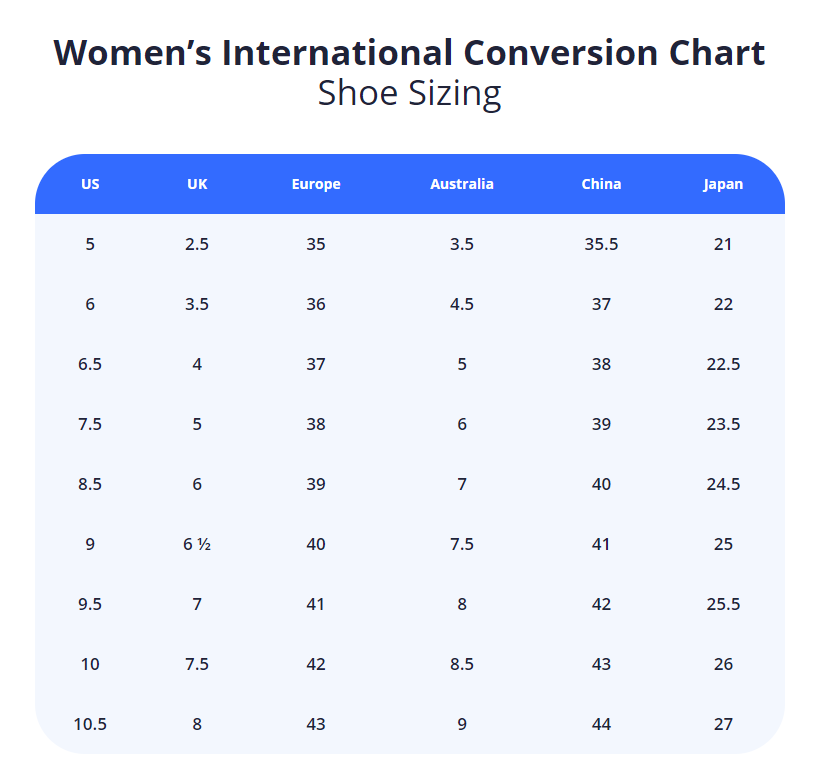Click the US size 10.5 cell
Viewport: 831px width, 765px height.
(x=90, y=724)
